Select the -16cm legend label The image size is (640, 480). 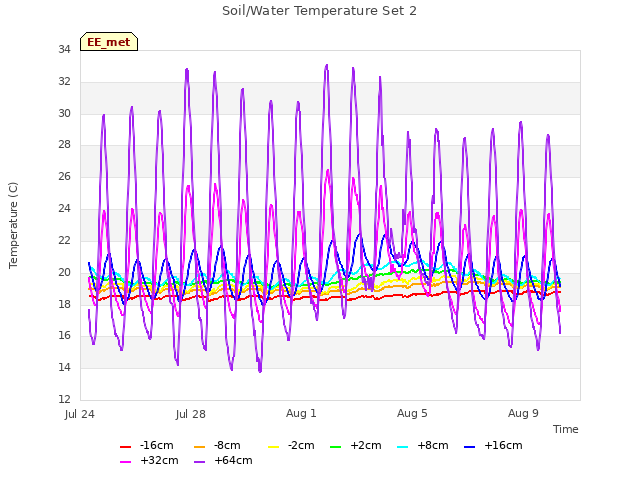157,445
